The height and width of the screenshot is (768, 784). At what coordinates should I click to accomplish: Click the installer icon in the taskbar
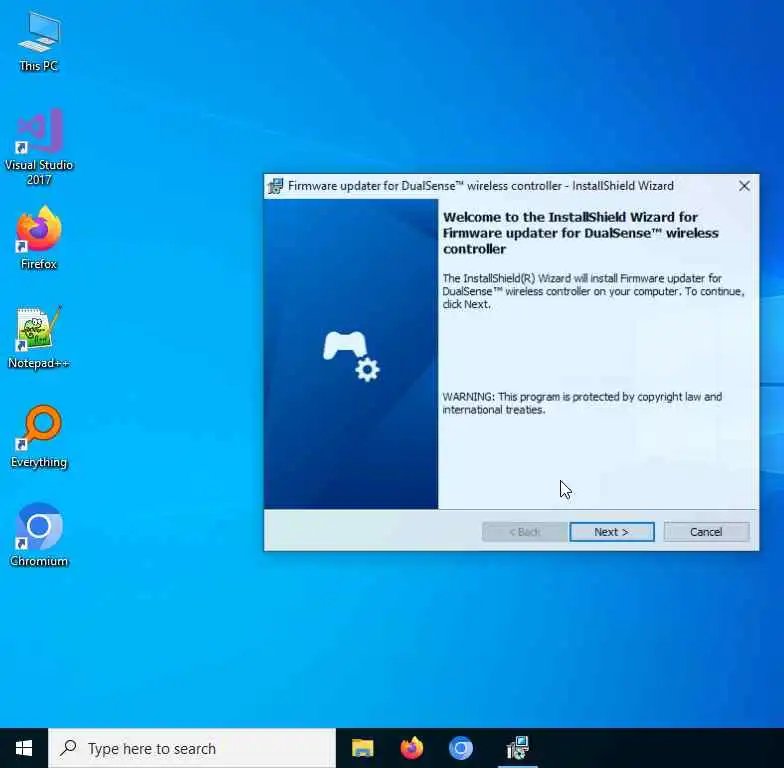tap(518, 748)
